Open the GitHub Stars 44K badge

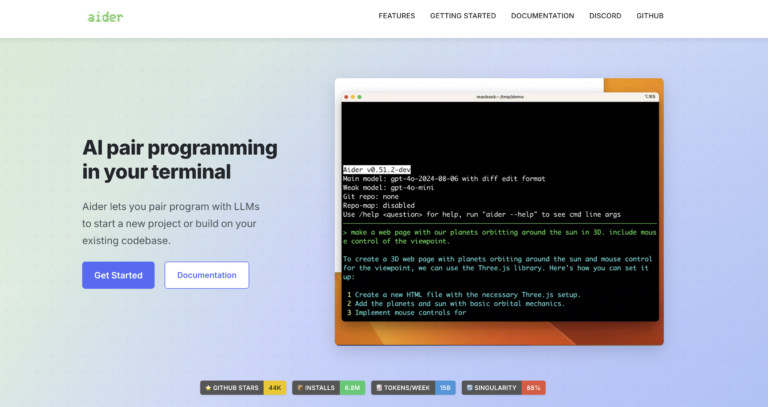click(243, 388)
